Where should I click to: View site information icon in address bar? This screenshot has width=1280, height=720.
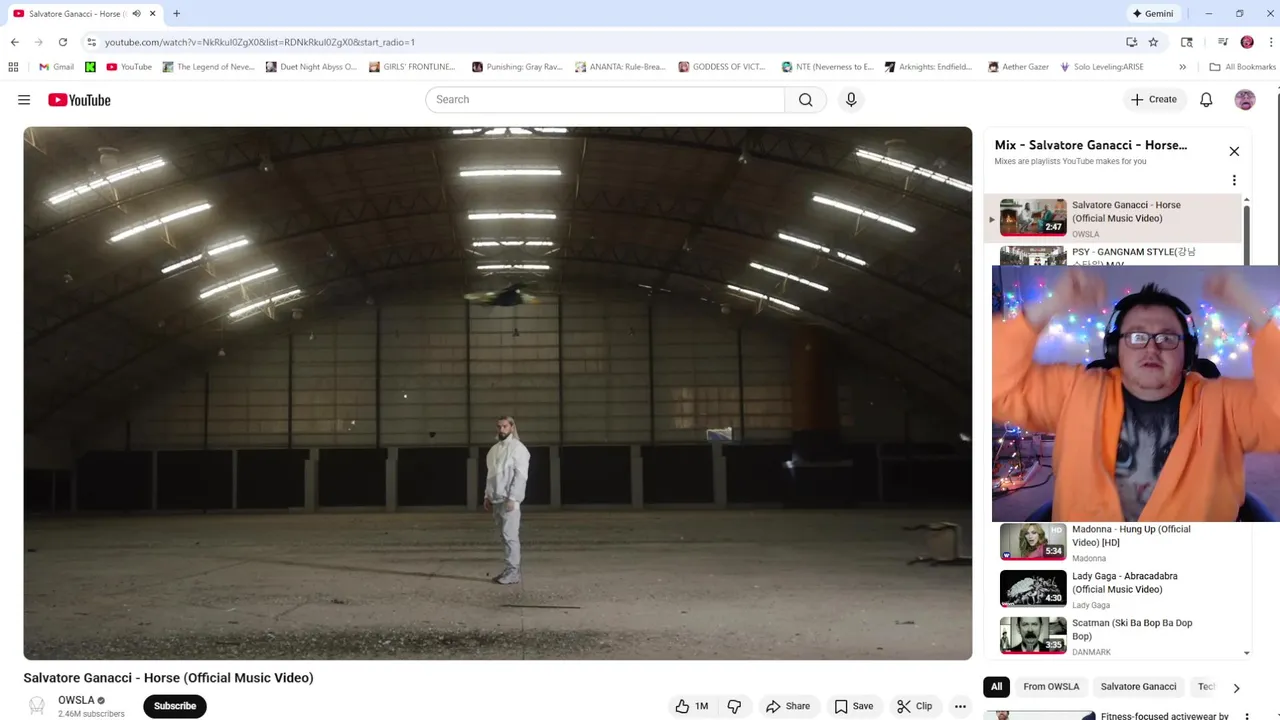click(91, 42)
